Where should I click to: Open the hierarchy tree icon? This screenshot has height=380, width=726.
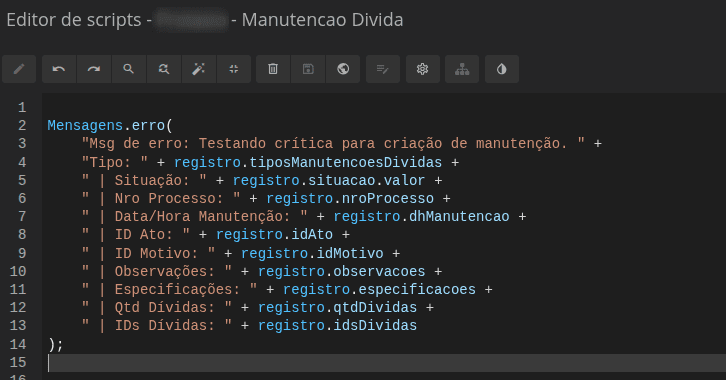[x=462, y=69]
